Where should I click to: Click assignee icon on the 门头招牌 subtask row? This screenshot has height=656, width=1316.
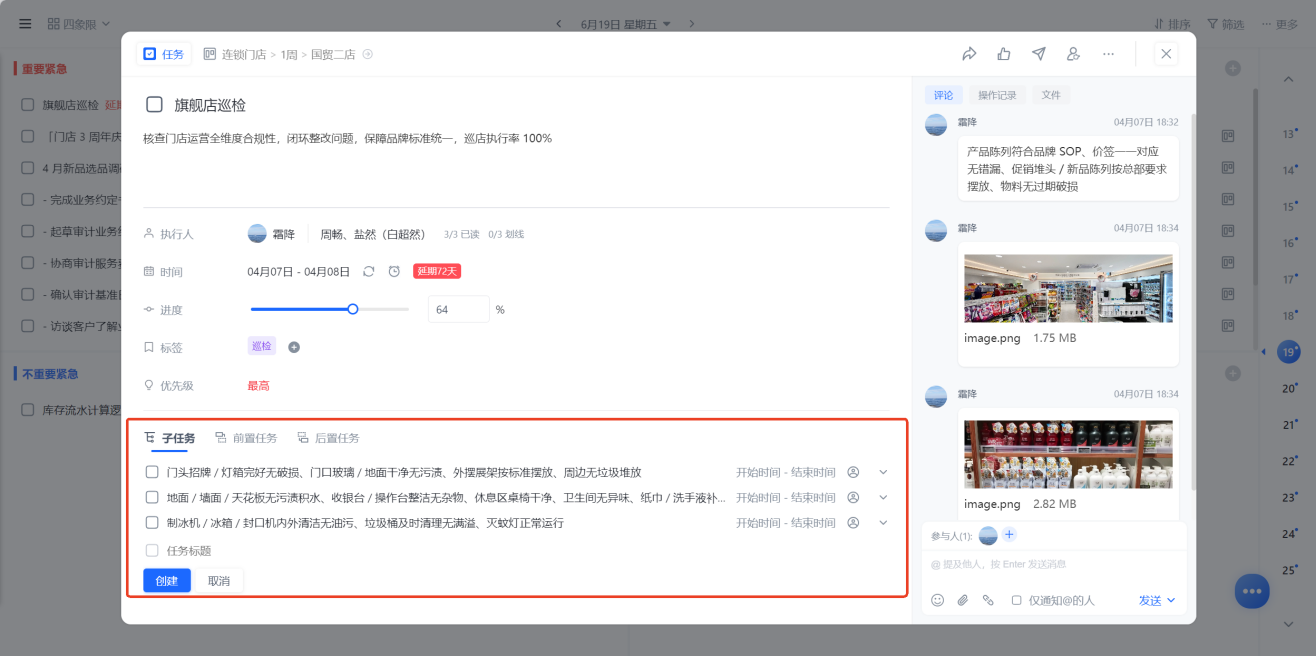(x=853, y=472)
